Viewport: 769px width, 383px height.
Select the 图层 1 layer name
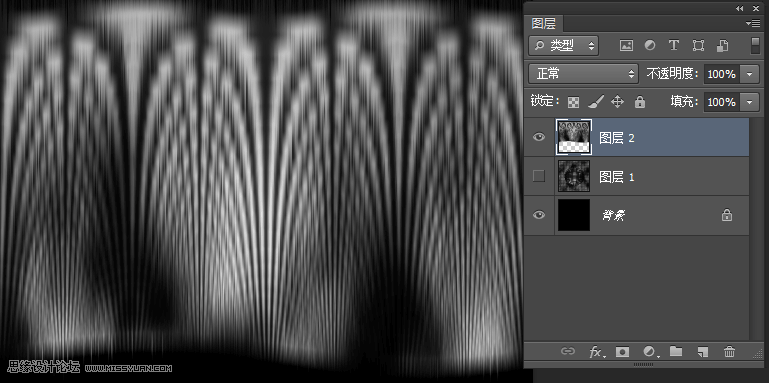tap(616, 177)
